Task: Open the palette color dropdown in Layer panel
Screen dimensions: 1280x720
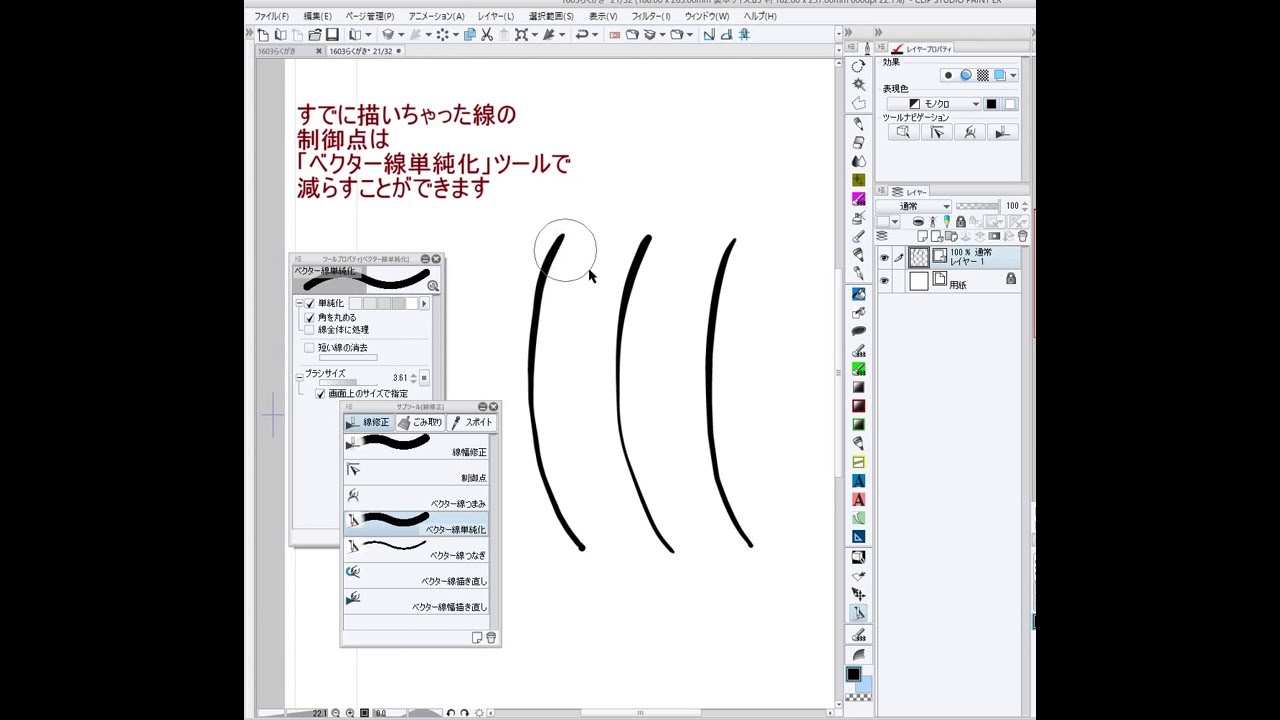Action: point(895,222)
